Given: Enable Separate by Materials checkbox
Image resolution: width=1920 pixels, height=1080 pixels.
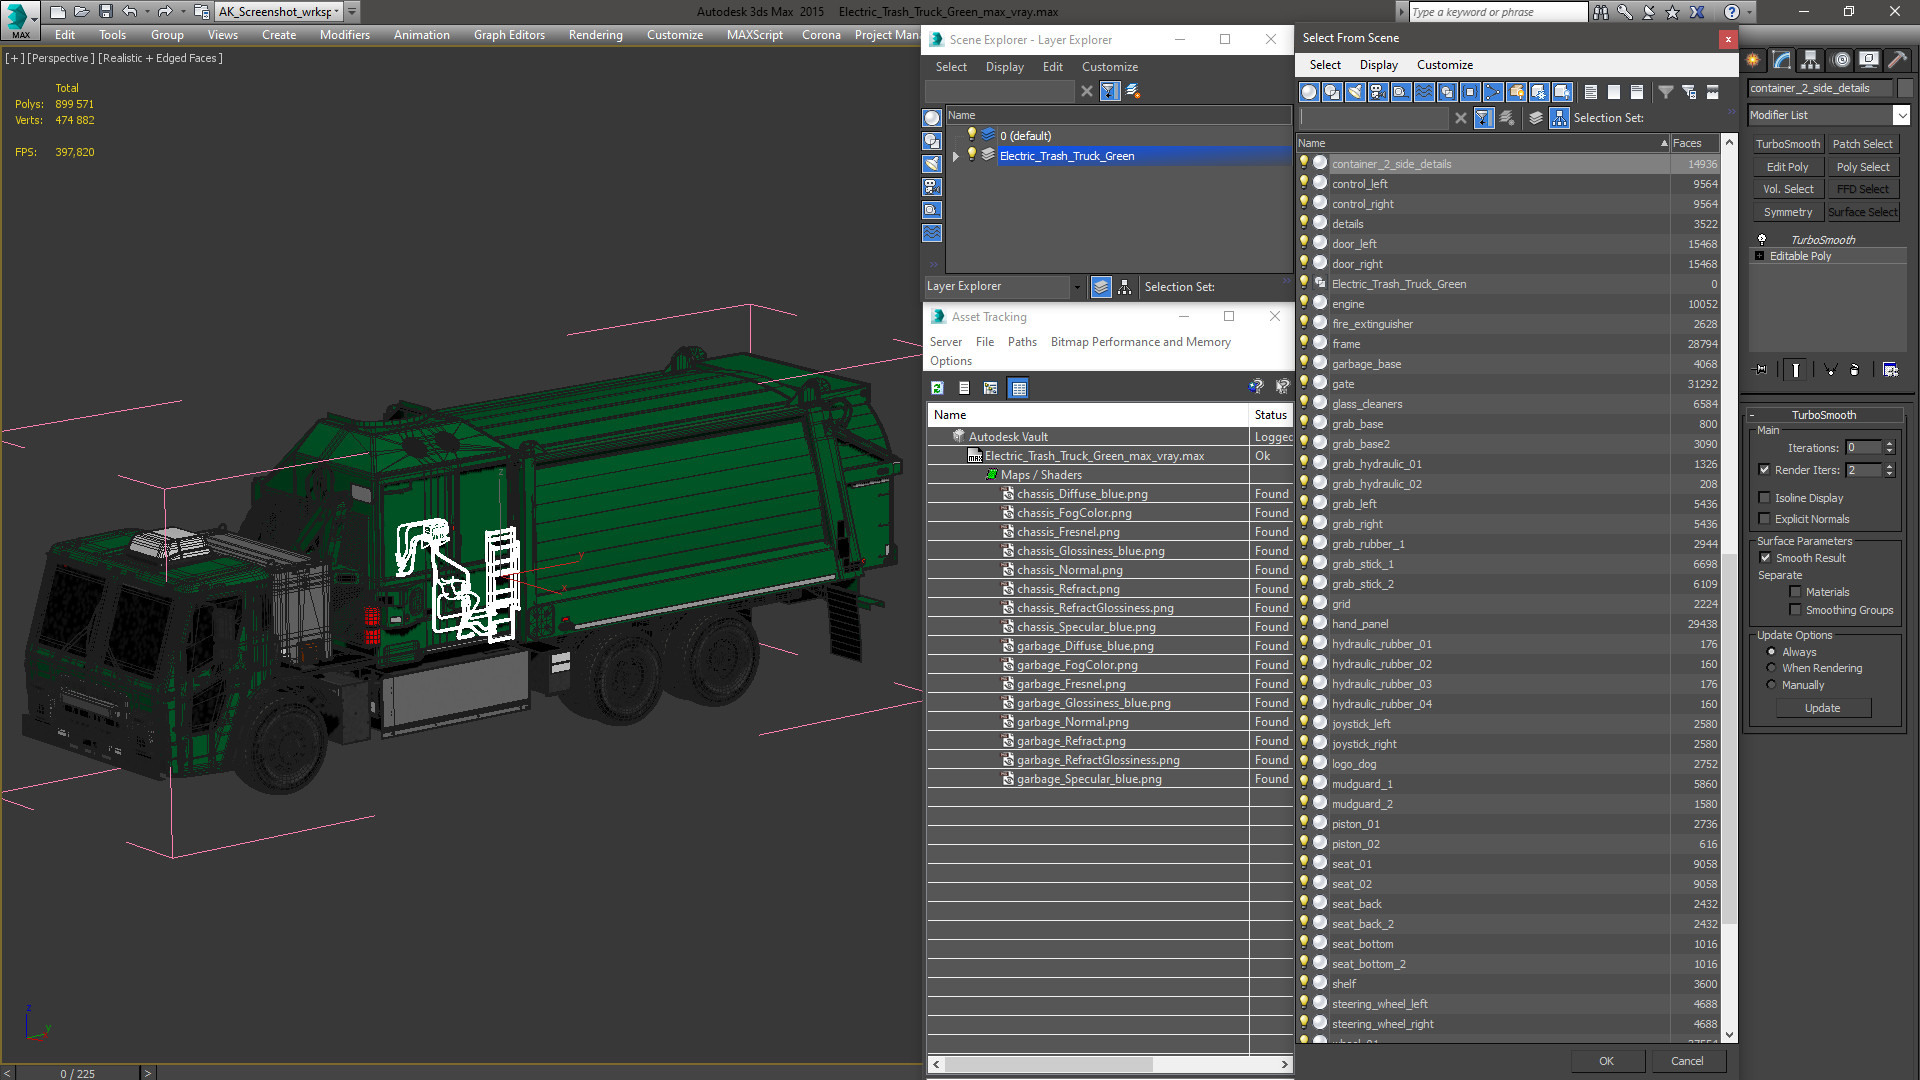Looking at the screenshot, I should click(x=1795, y=592).
